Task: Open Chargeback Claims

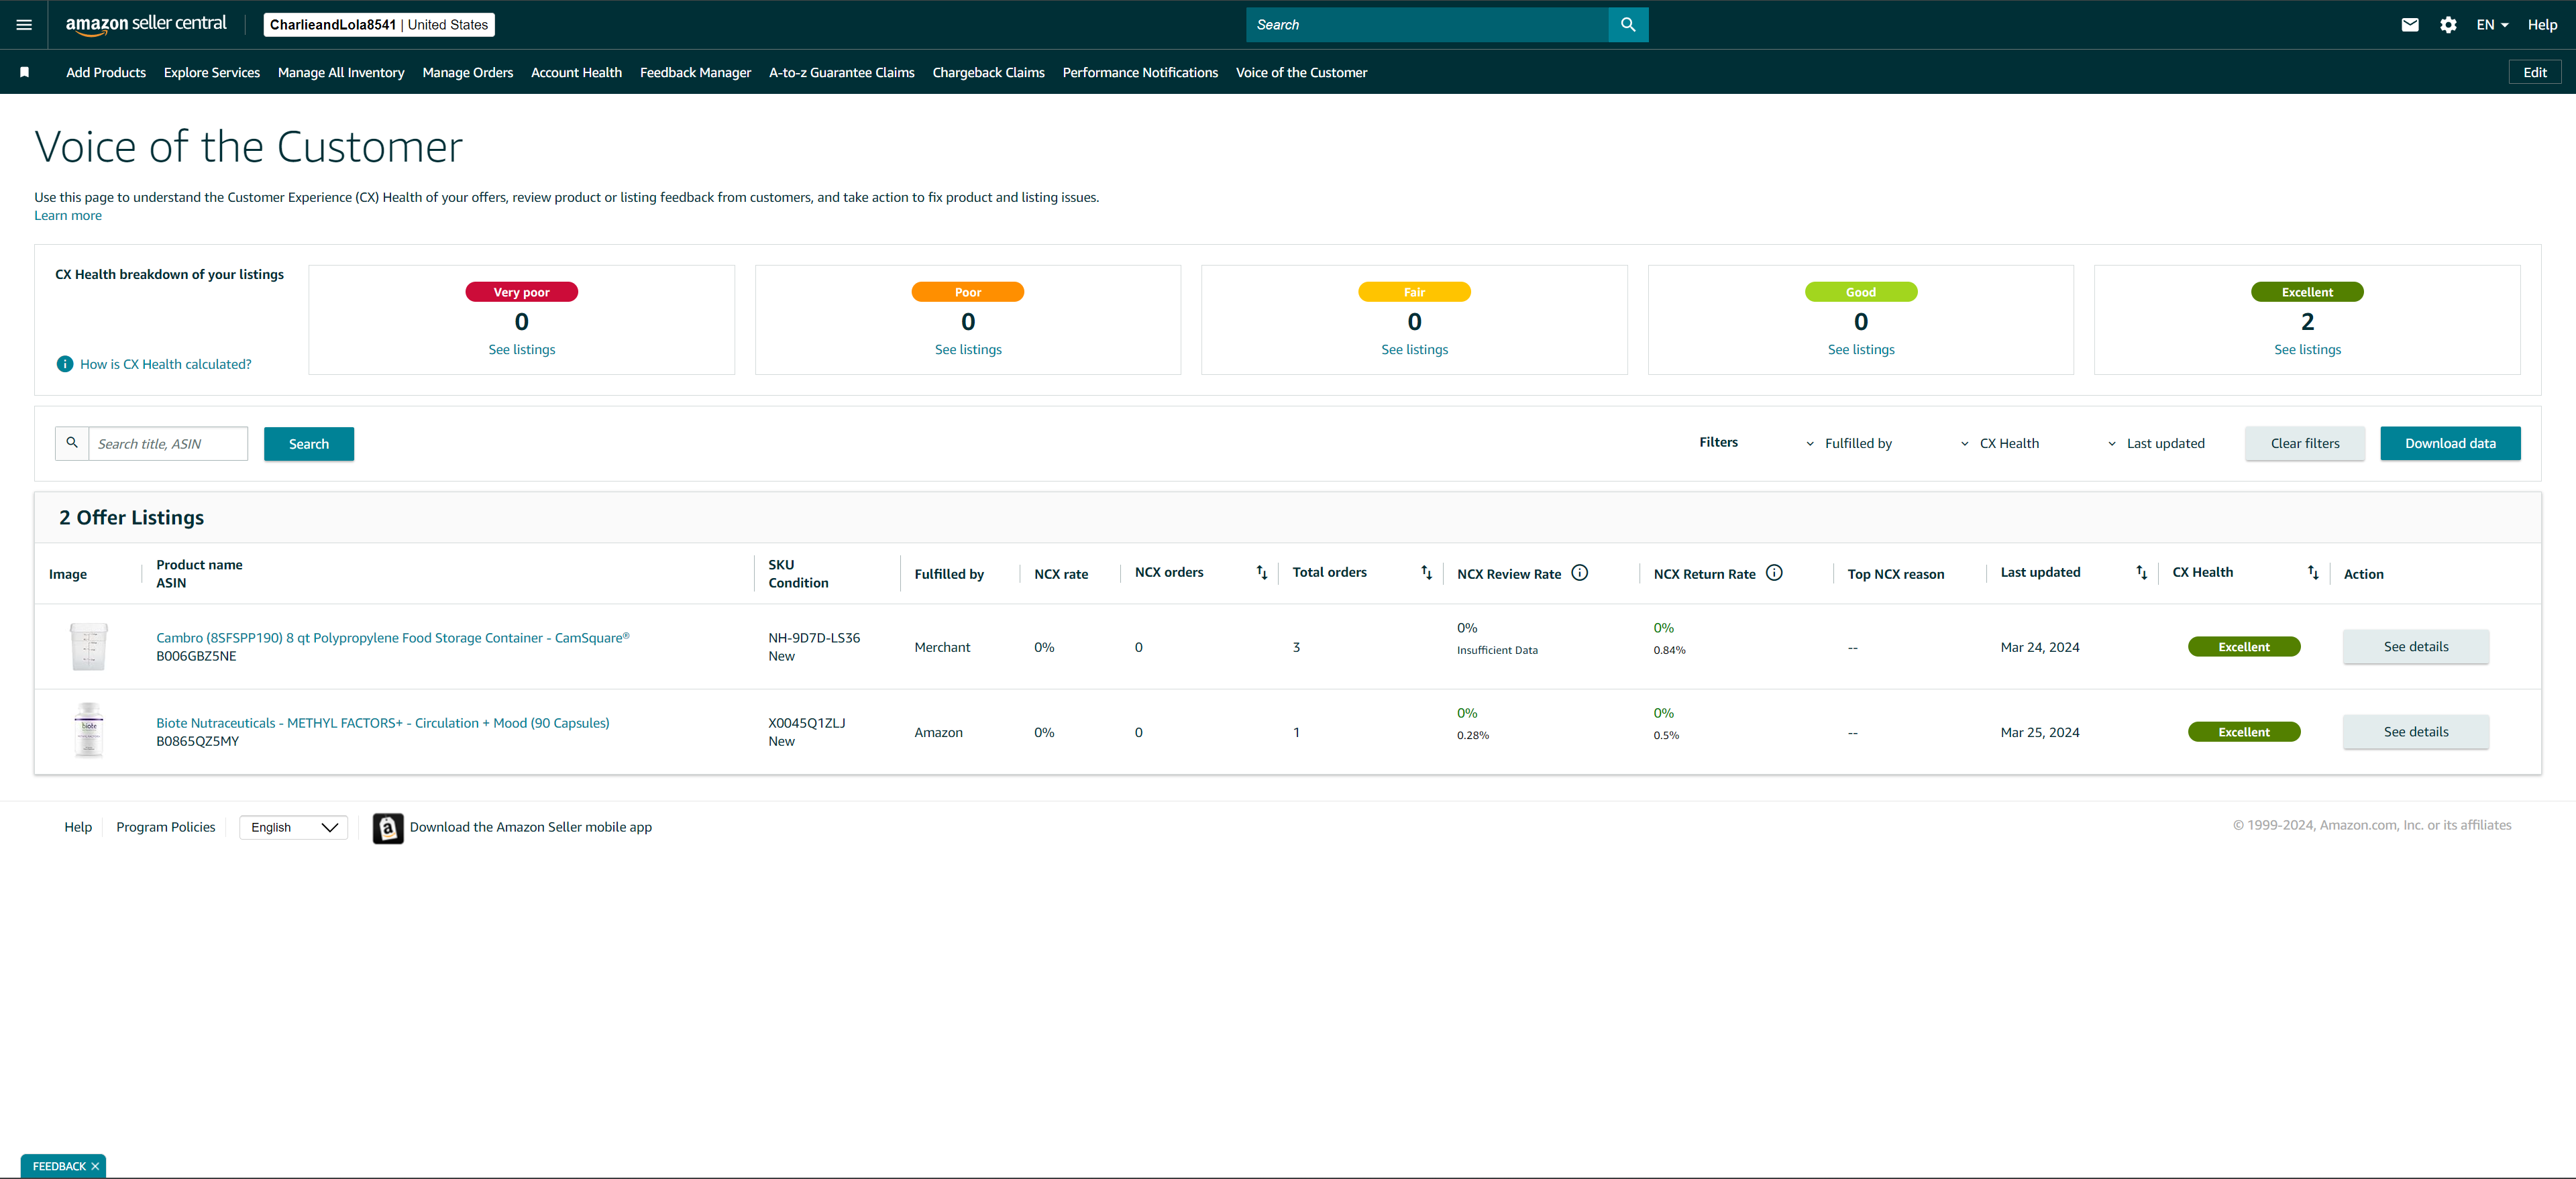Action: [x=989, y=73]
